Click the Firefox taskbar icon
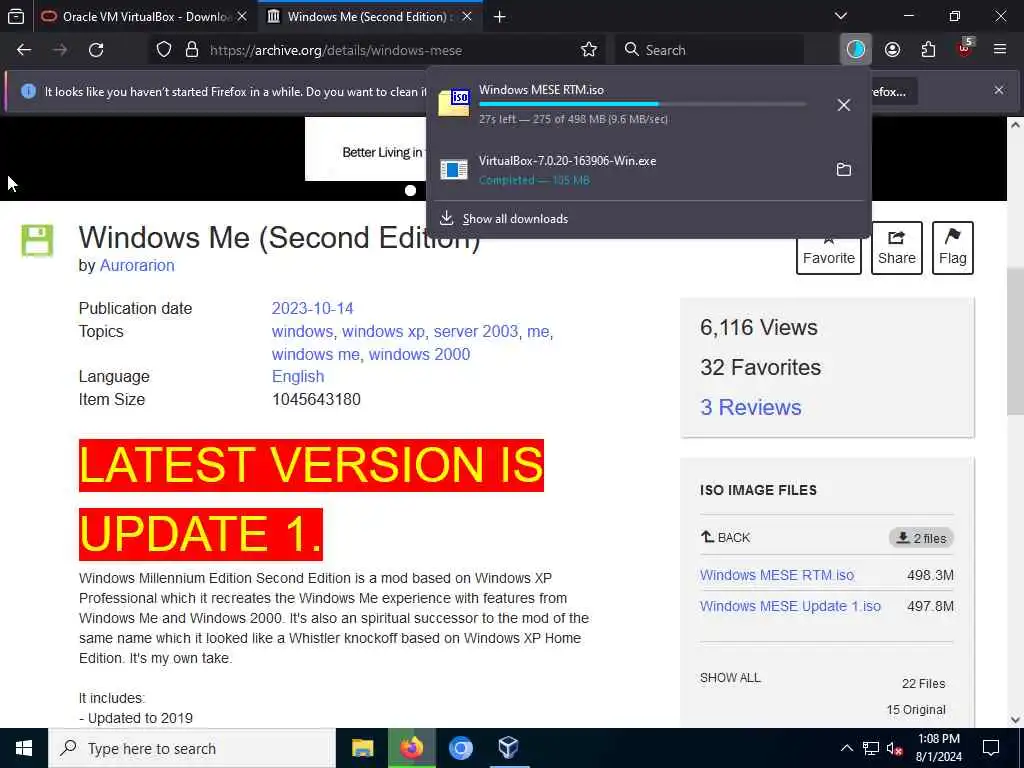1024x768 pixels. click(x=411, y=748)
